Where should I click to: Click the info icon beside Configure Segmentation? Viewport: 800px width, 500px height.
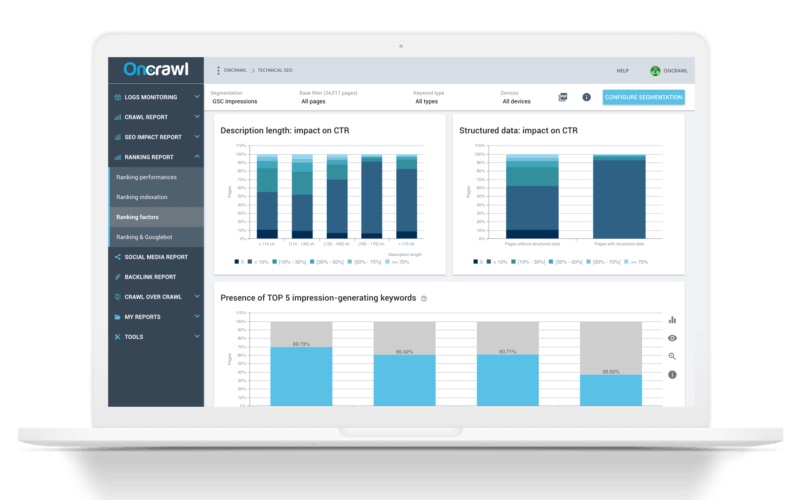tap(587, 97)
